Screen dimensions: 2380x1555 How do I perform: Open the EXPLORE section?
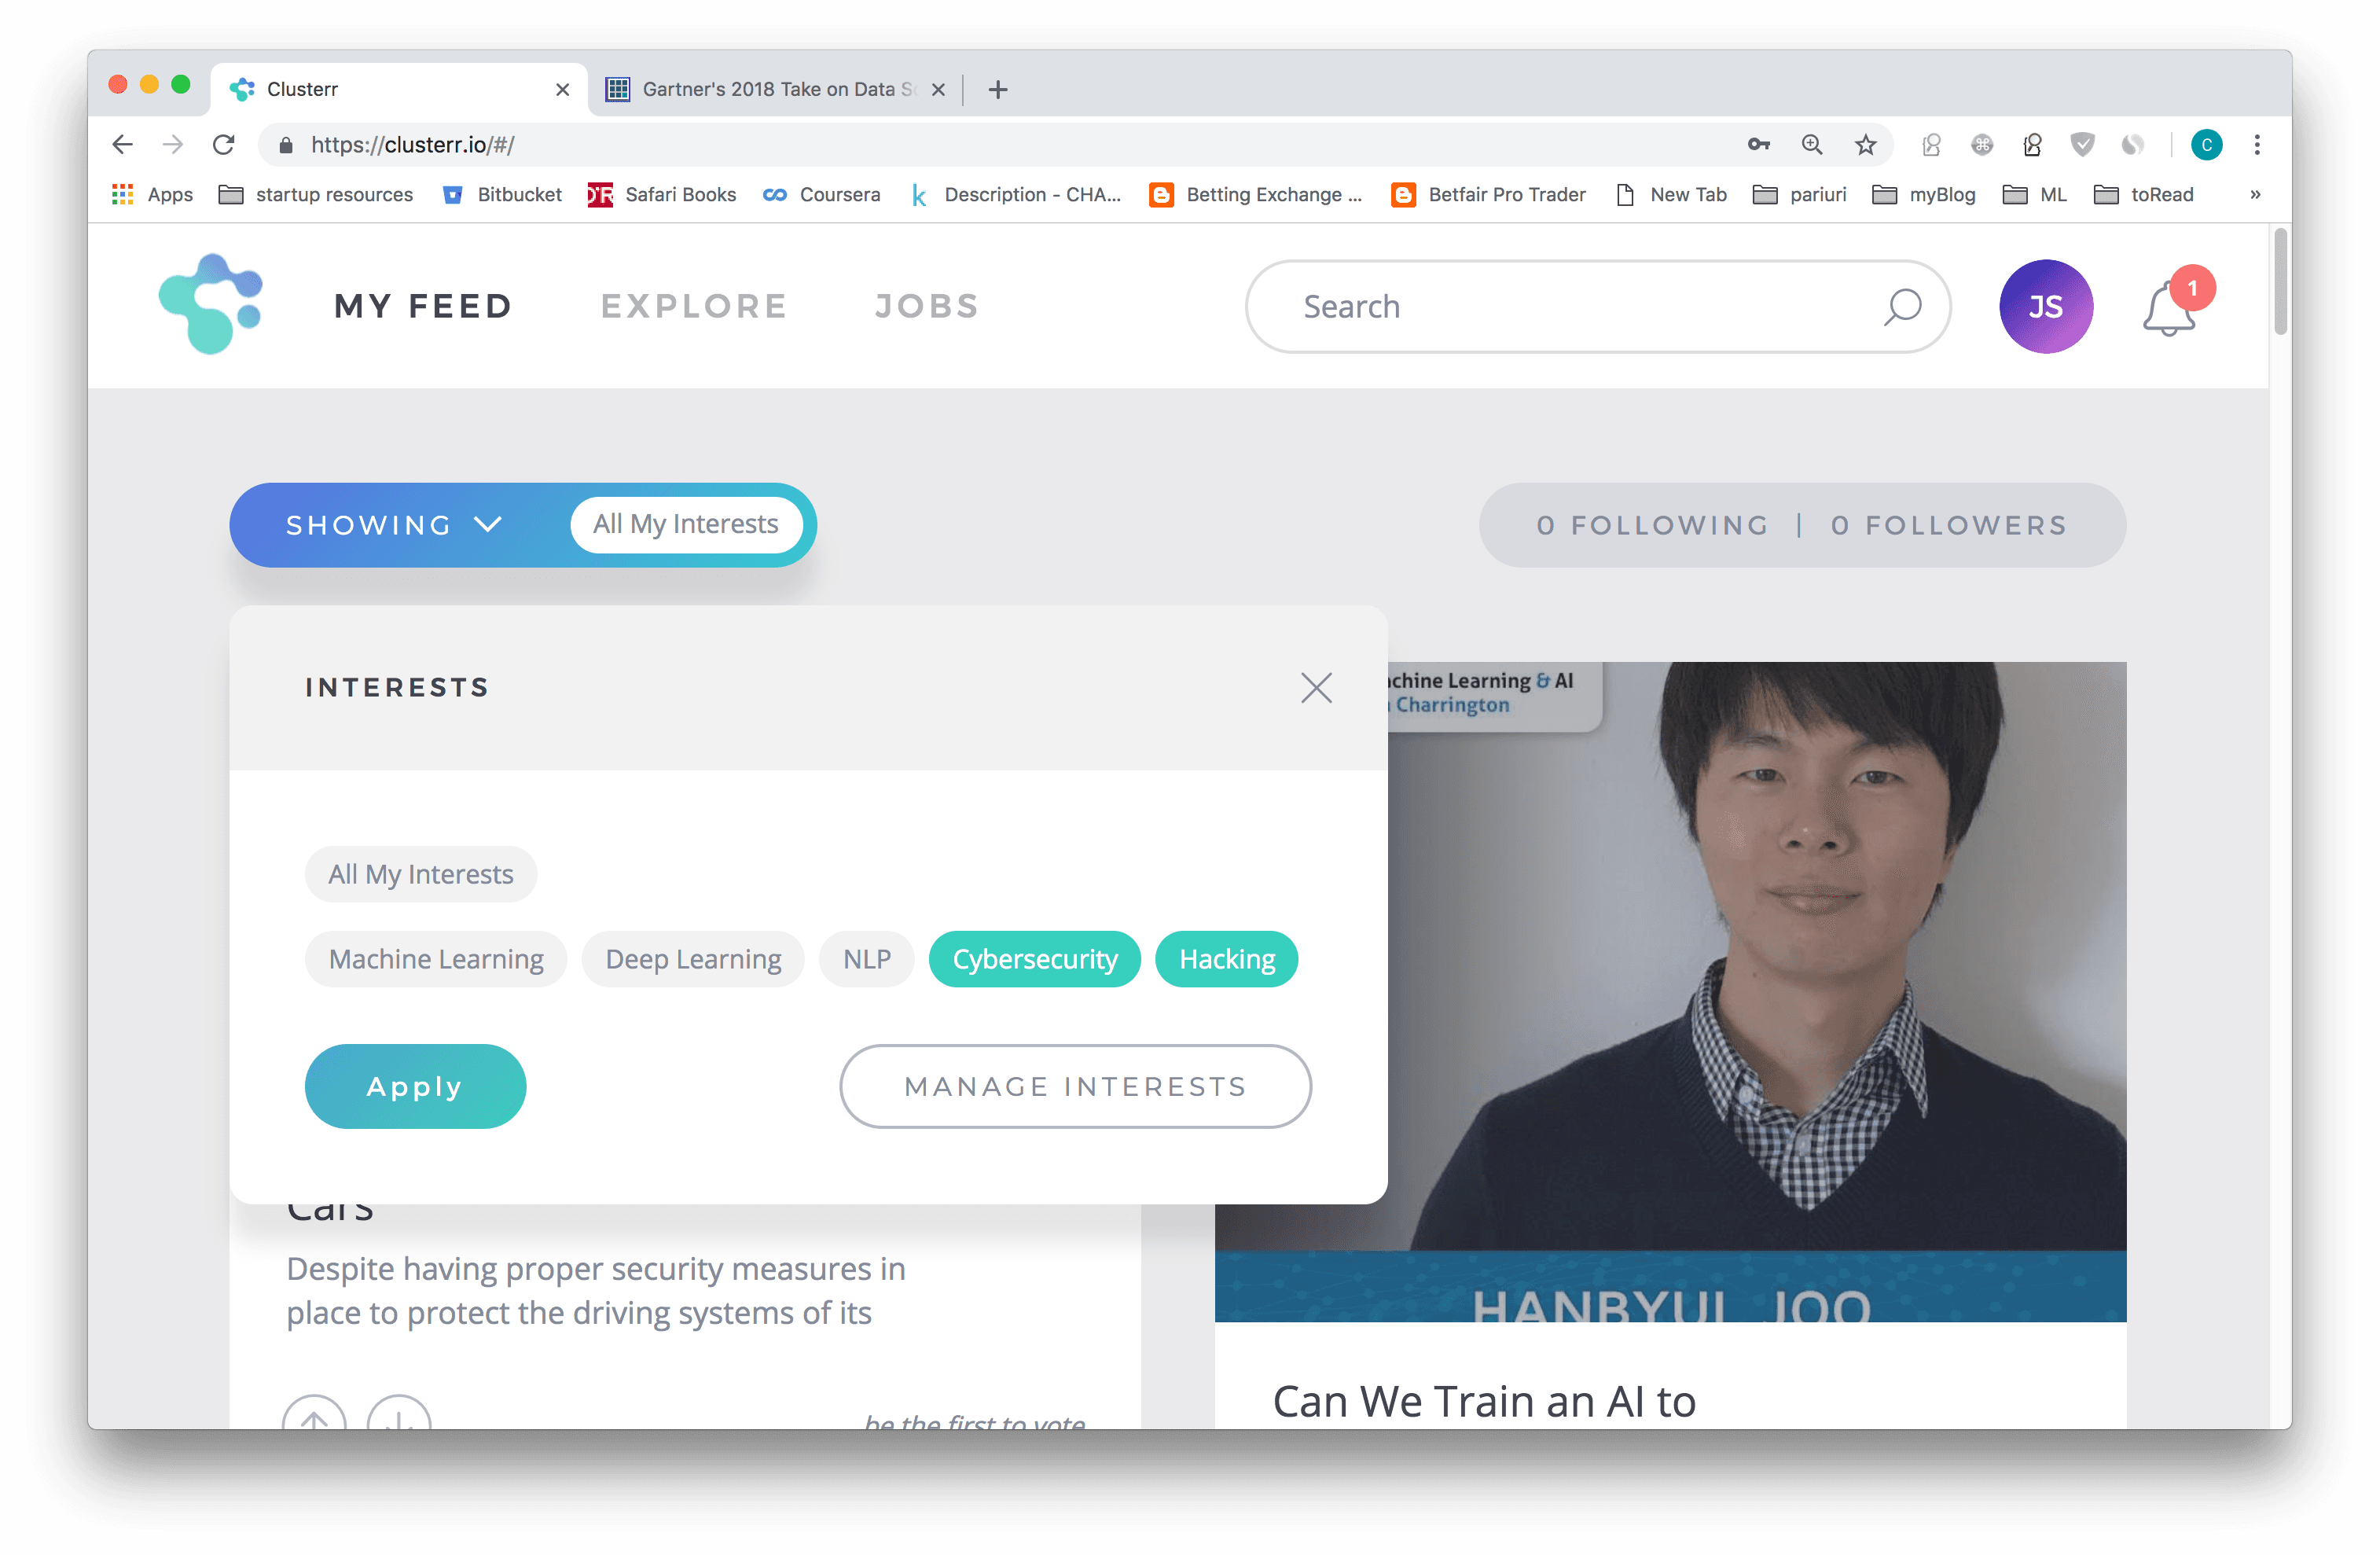pos(694,306)
